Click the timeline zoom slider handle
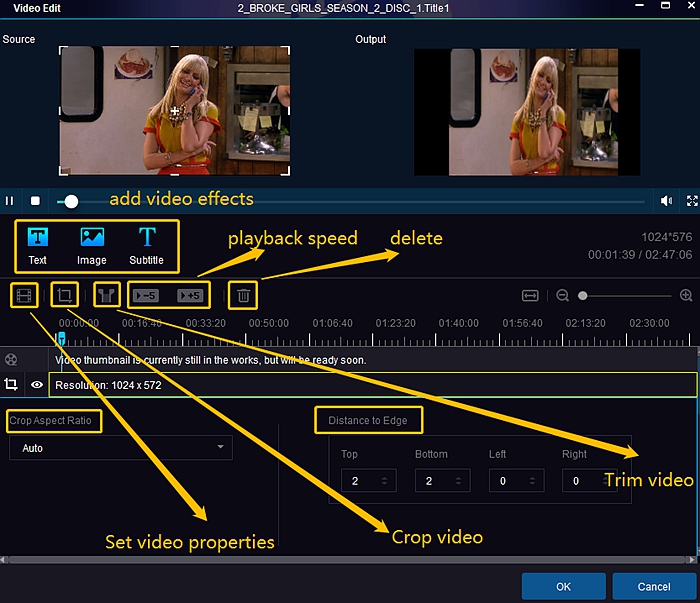The image size is (700, 603). (582, 295)
